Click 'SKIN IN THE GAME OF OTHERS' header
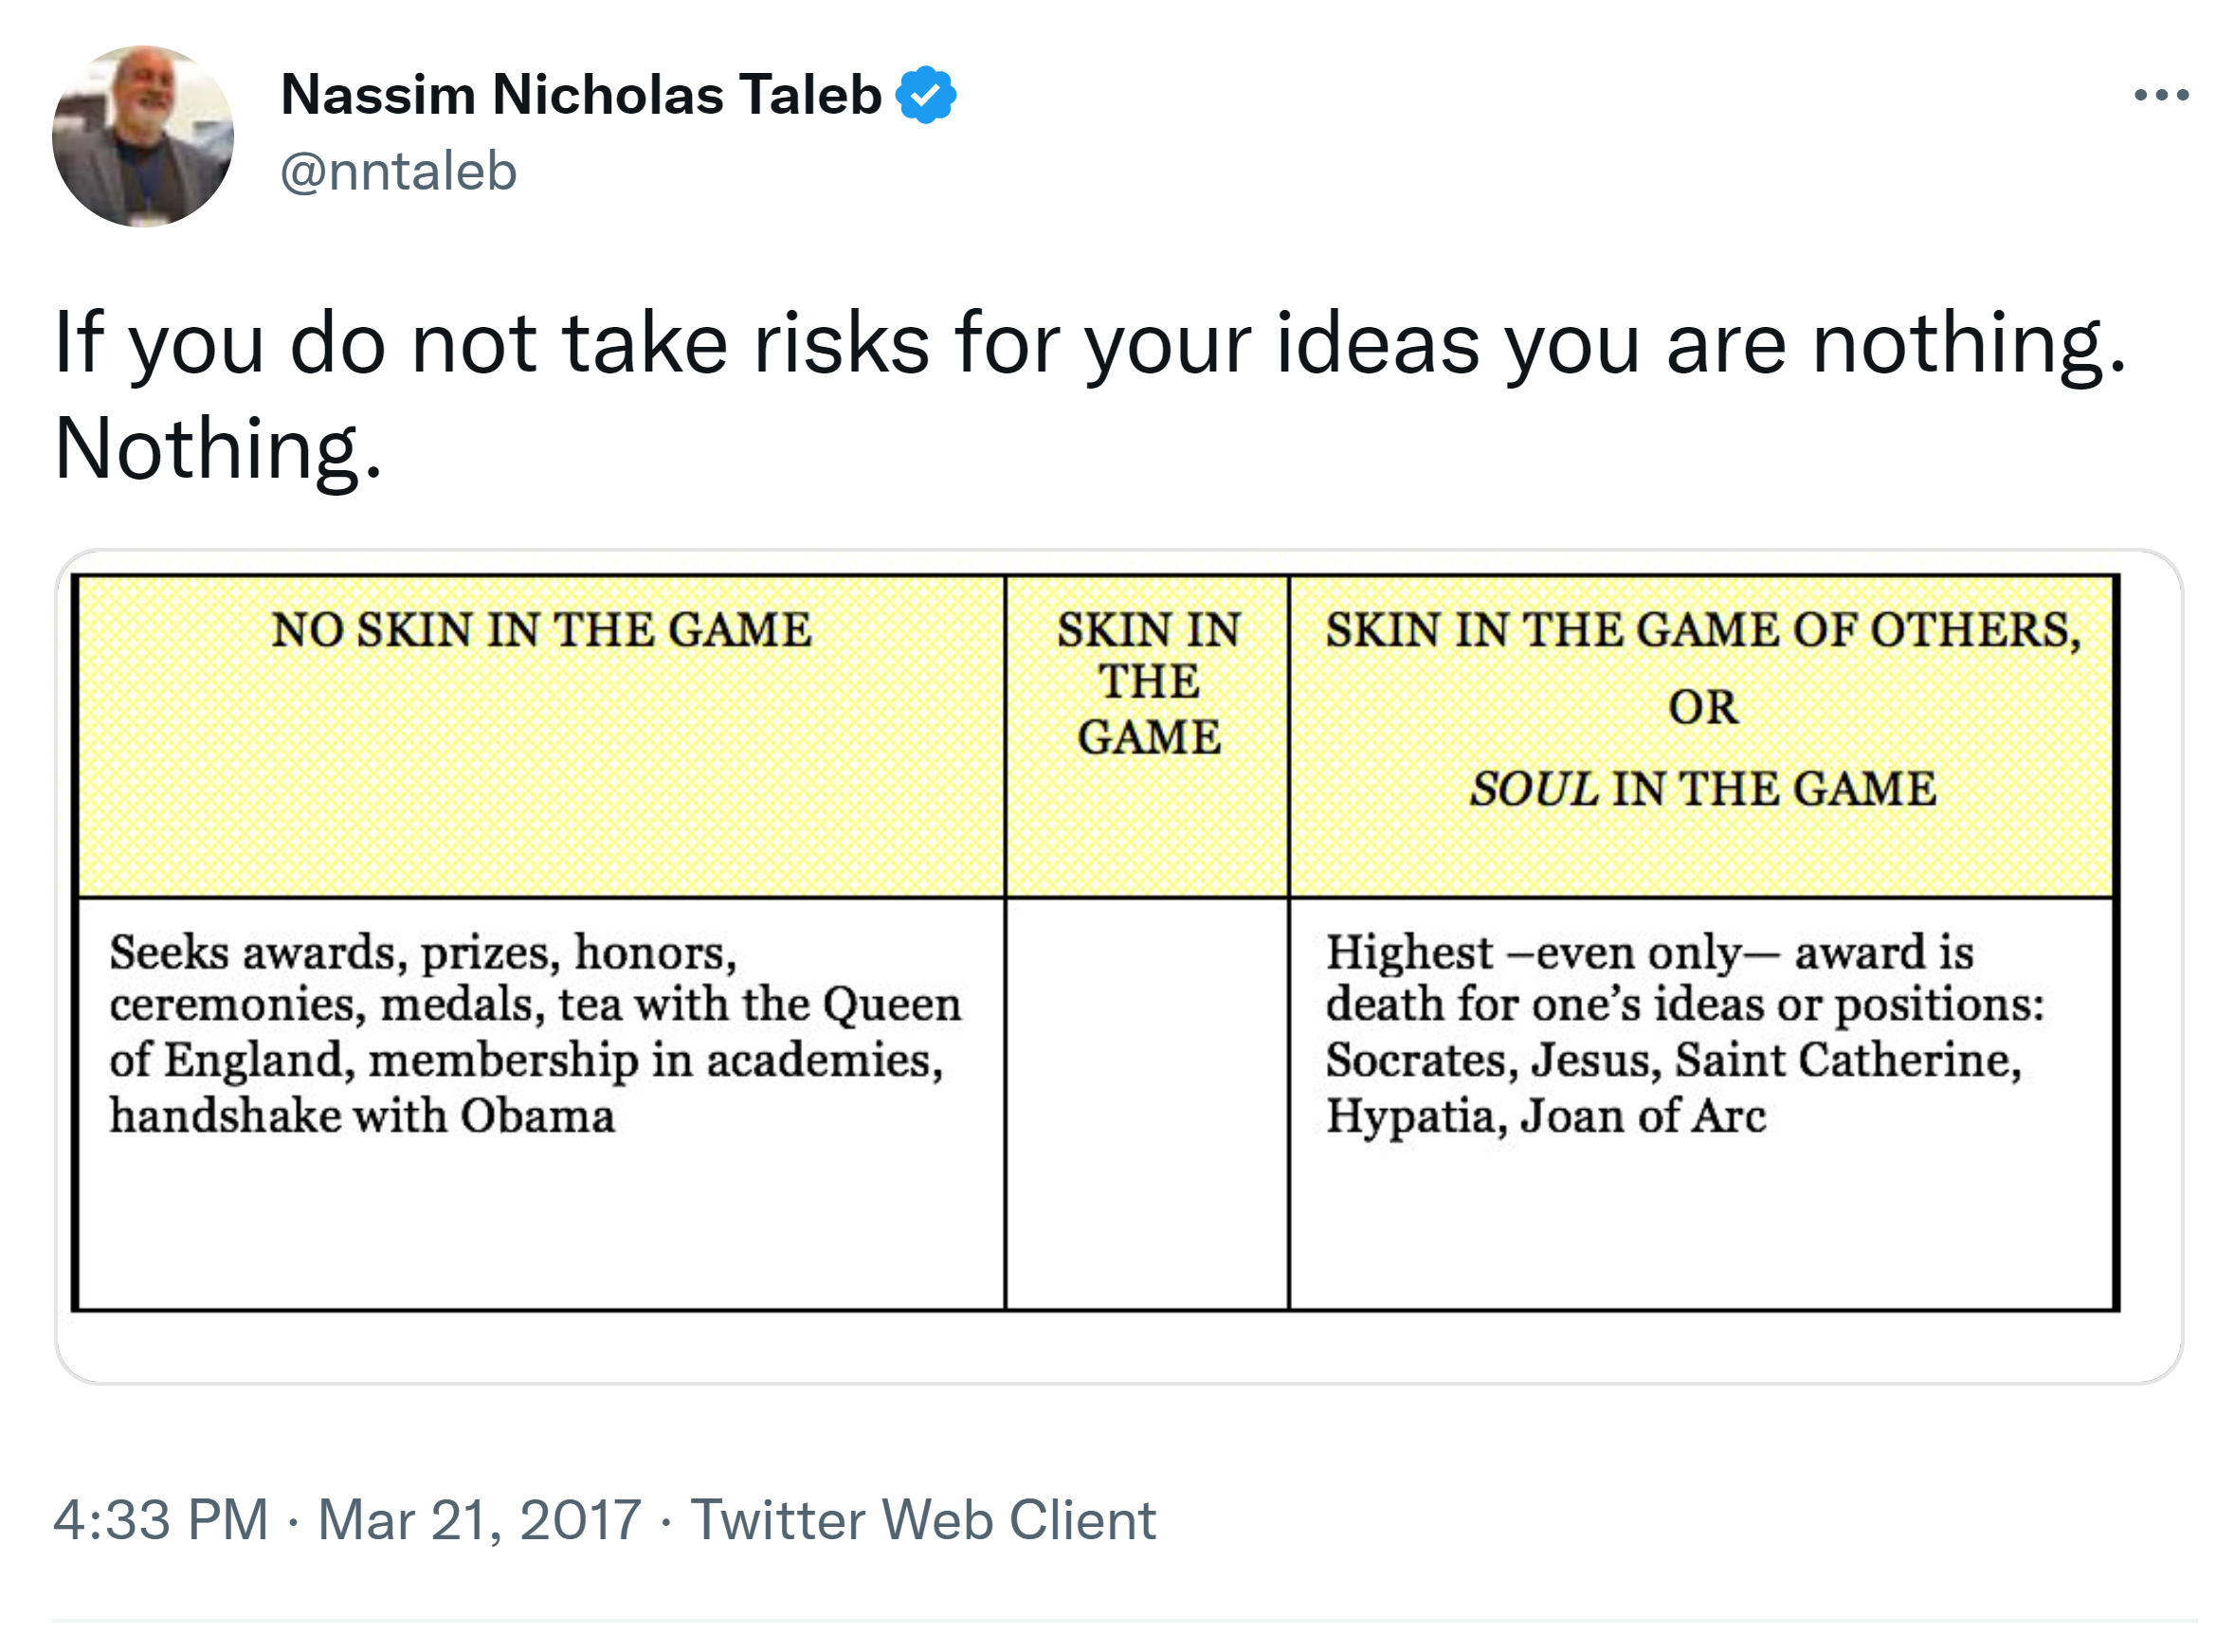The image size is (2234, 1652). 1702,630
